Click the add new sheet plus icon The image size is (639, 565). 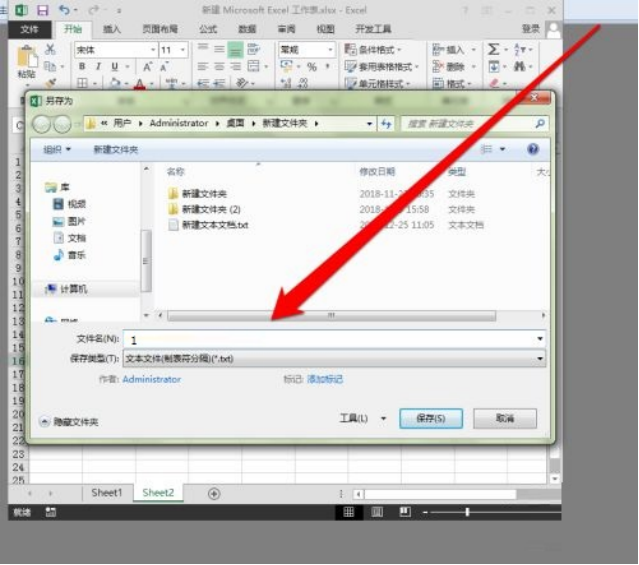click(214, 494)
